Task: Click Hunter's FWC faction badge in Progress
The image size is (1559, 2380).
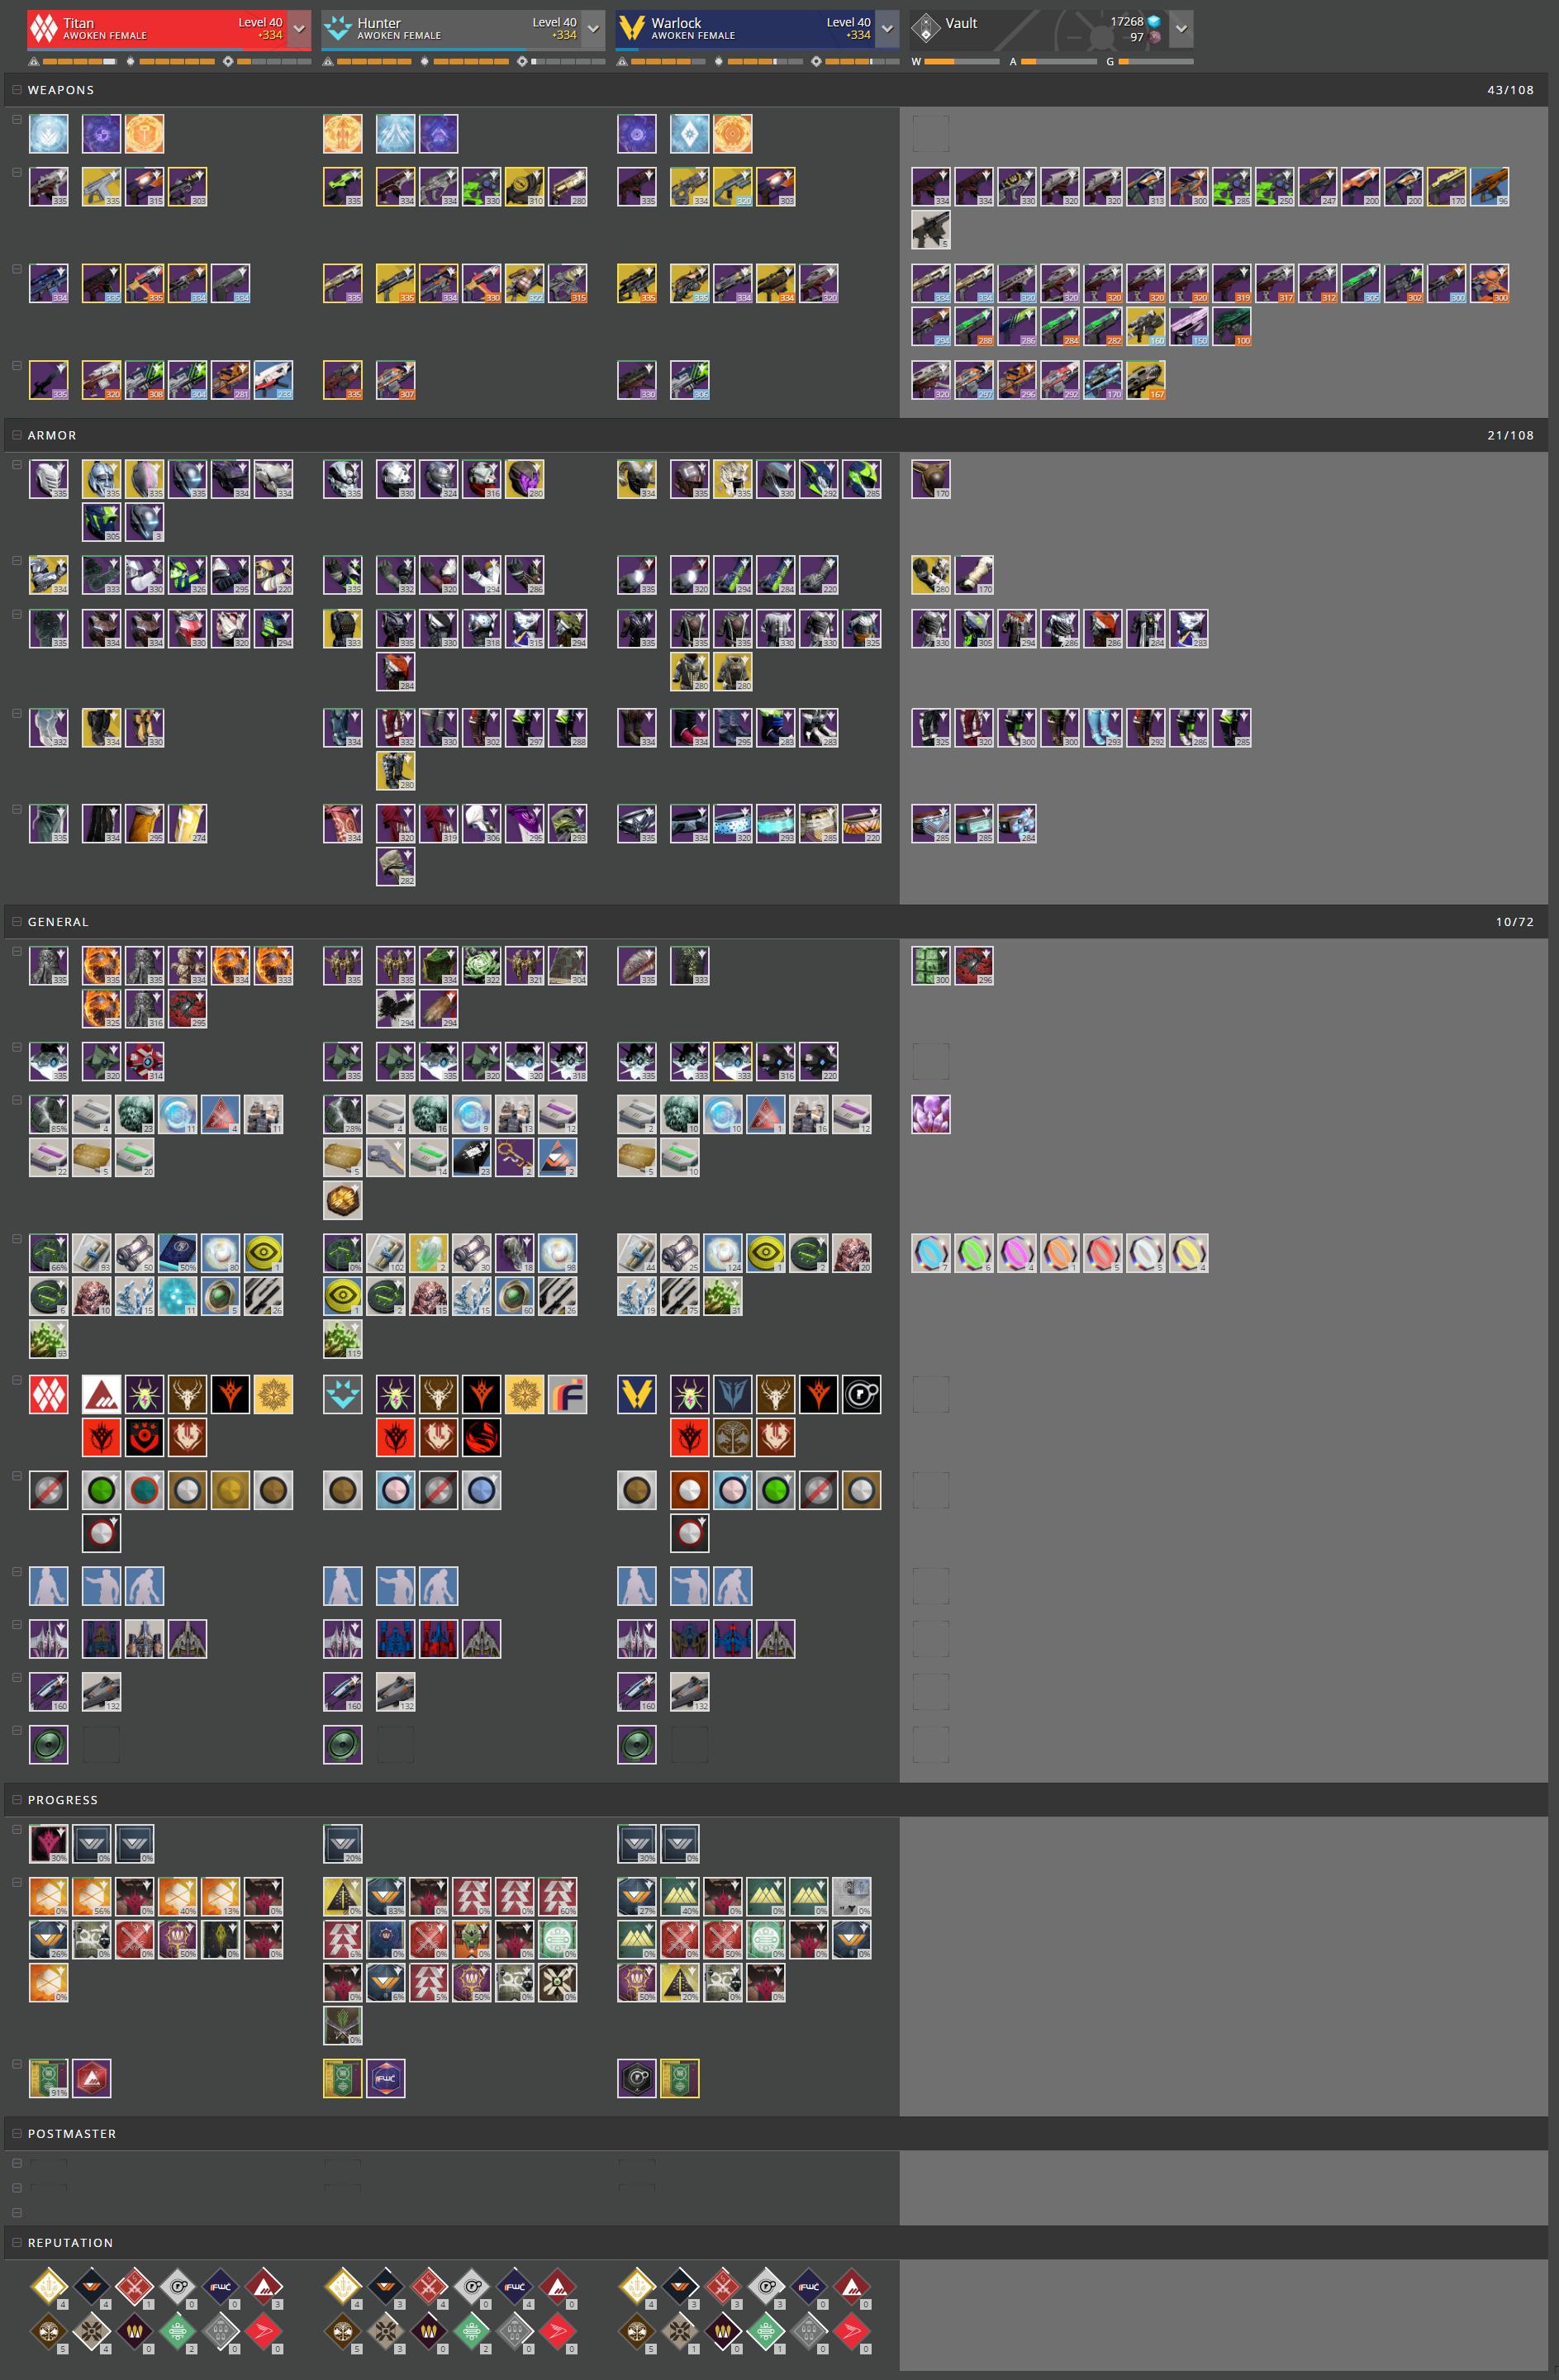Action: pos(385,2078)
